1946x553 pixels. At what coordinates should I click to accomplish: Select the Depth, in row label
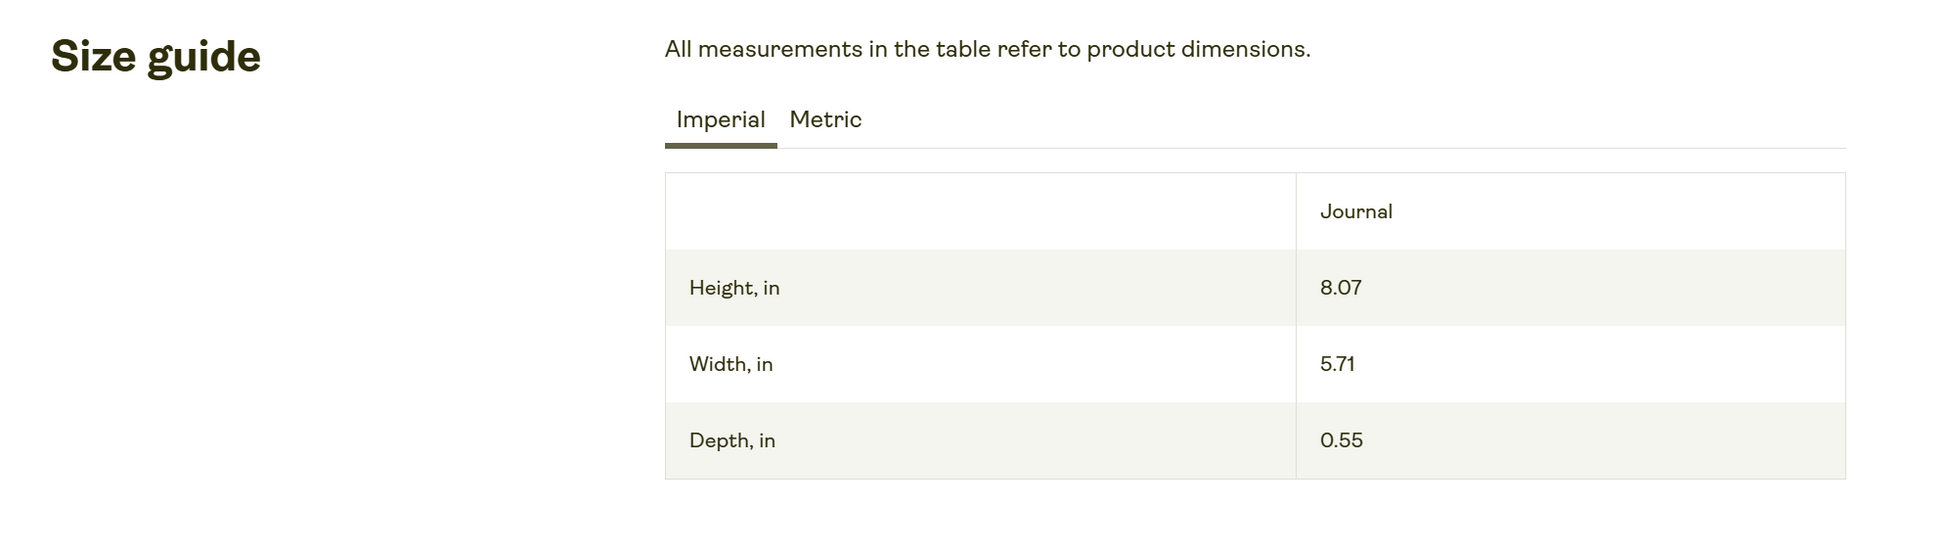(732, 440)
